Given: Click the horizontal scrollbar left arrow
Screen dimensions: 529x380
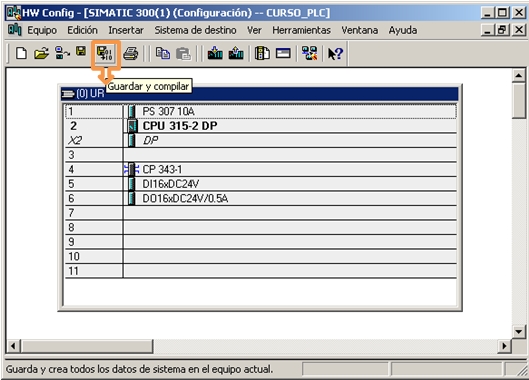Looking at the screenshot, I should [13, 346].
